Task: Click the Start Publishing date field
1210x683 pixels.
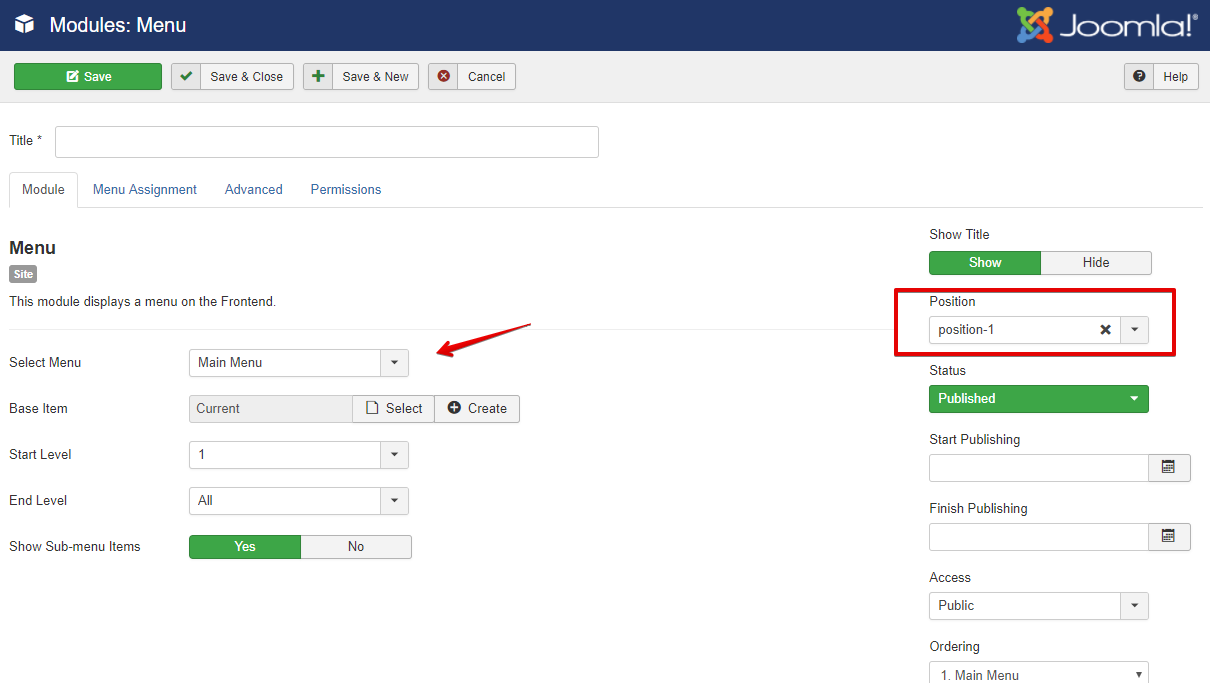Action: coord(1039,468)
